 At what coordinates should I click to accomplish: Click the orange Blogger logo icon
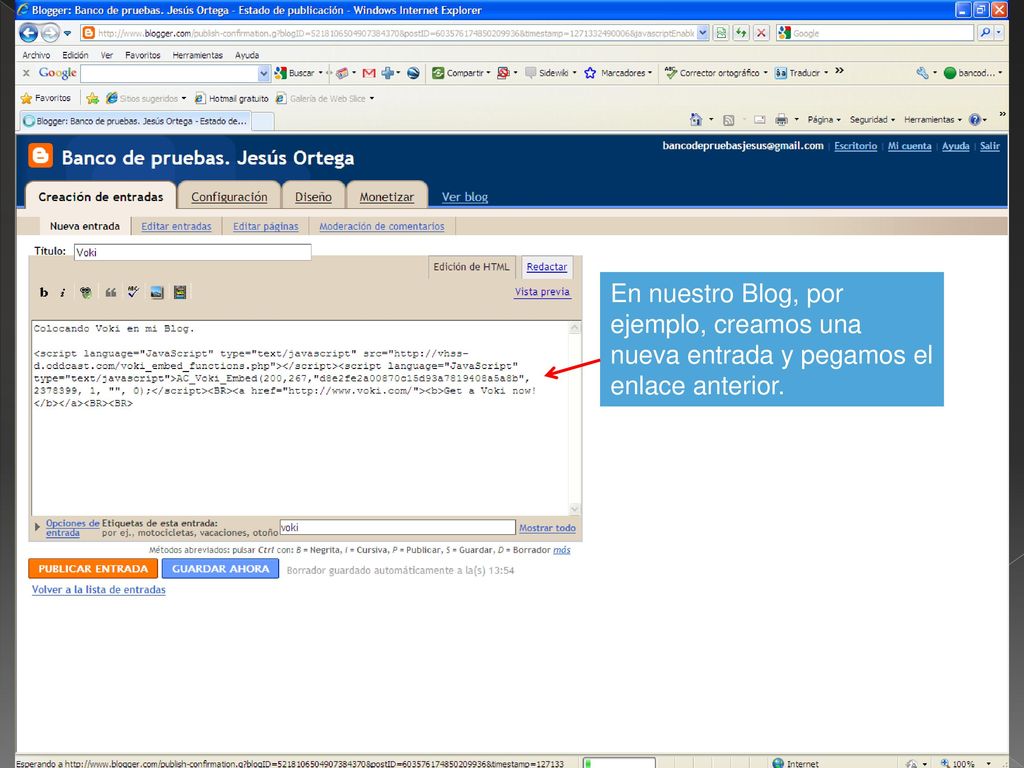pos(40,156)
